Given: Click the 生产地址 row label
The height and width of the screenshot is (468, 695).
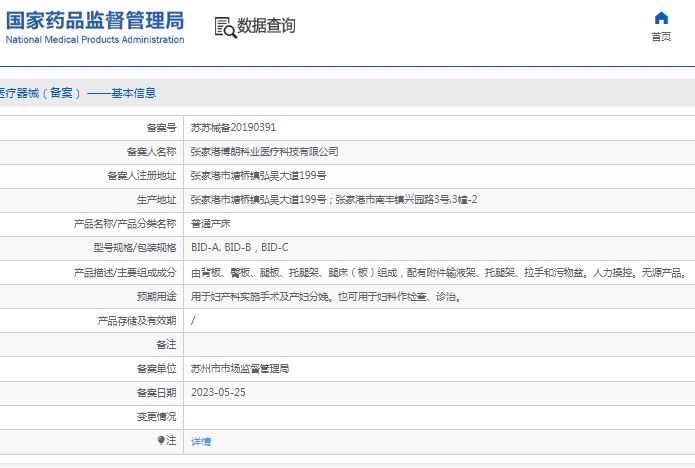Looking at the screenshot, I should pos(156,199).
